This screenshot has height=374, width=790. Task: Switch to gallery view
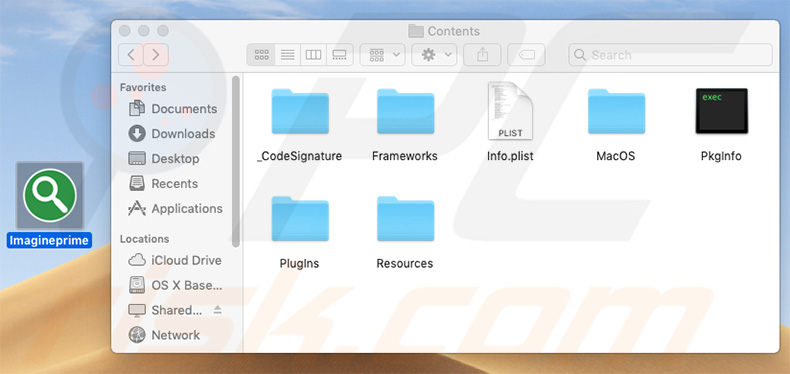coord(340,55)
